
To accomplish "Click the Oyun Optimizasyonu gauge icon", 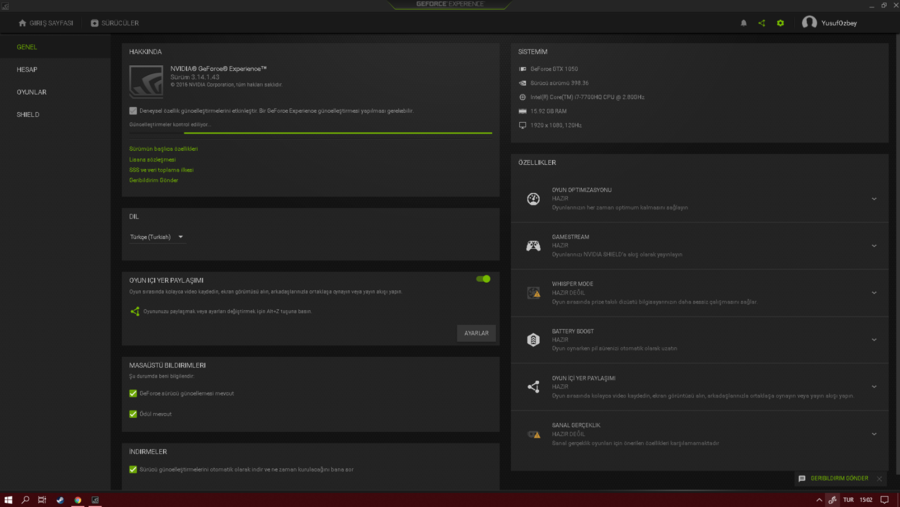I will 533,199.
